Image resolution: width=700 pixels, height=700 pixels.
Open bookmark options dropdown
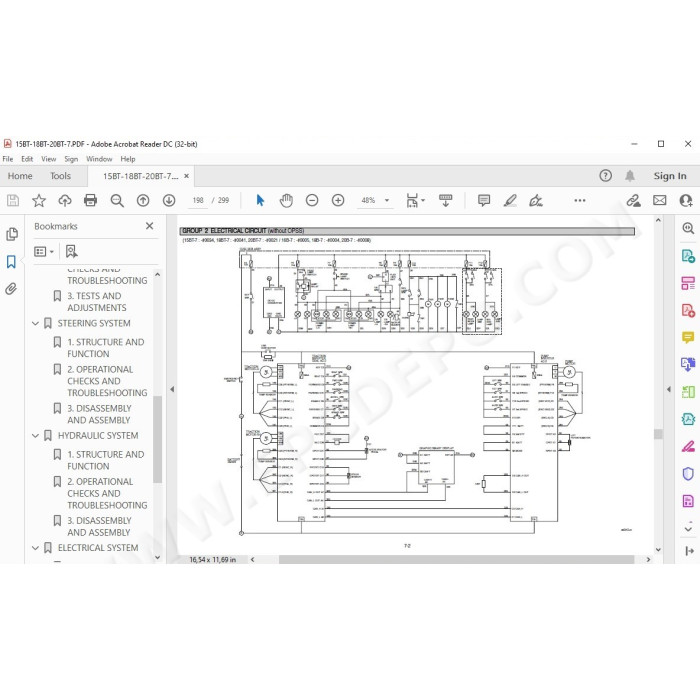(44, 252)
